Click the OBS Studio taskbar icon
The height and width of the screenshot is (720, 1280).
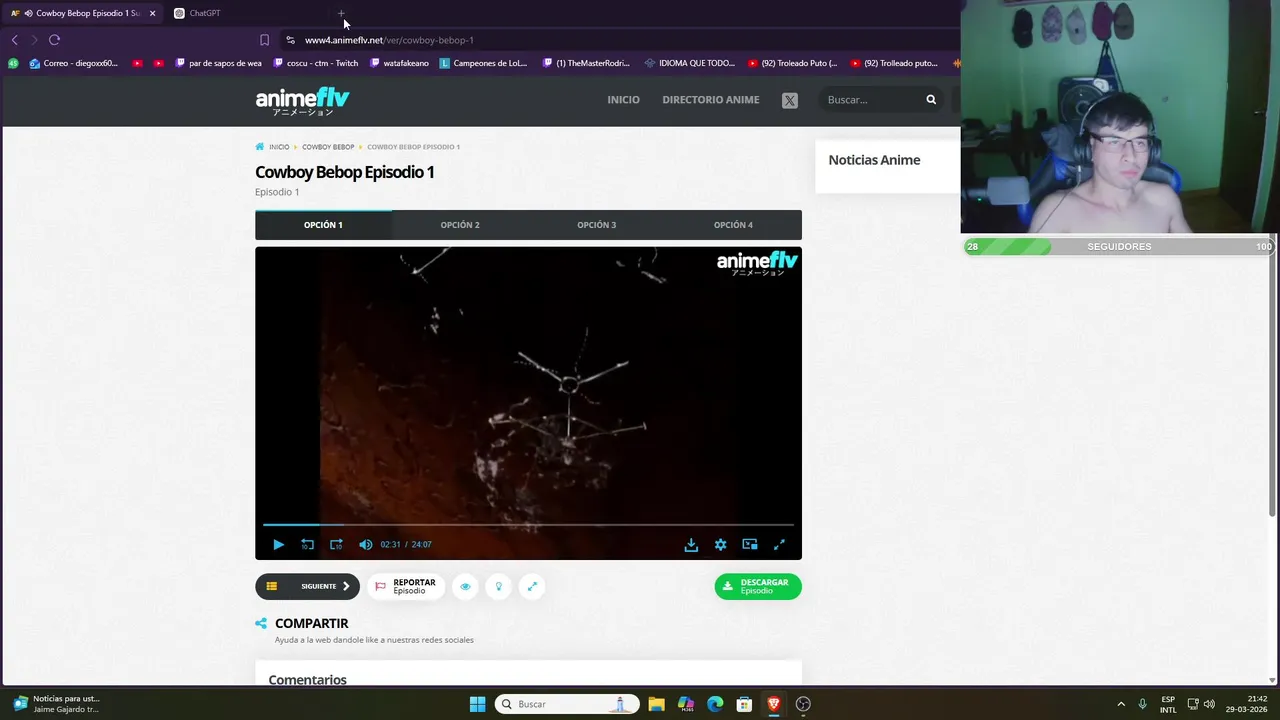point(803,704)
